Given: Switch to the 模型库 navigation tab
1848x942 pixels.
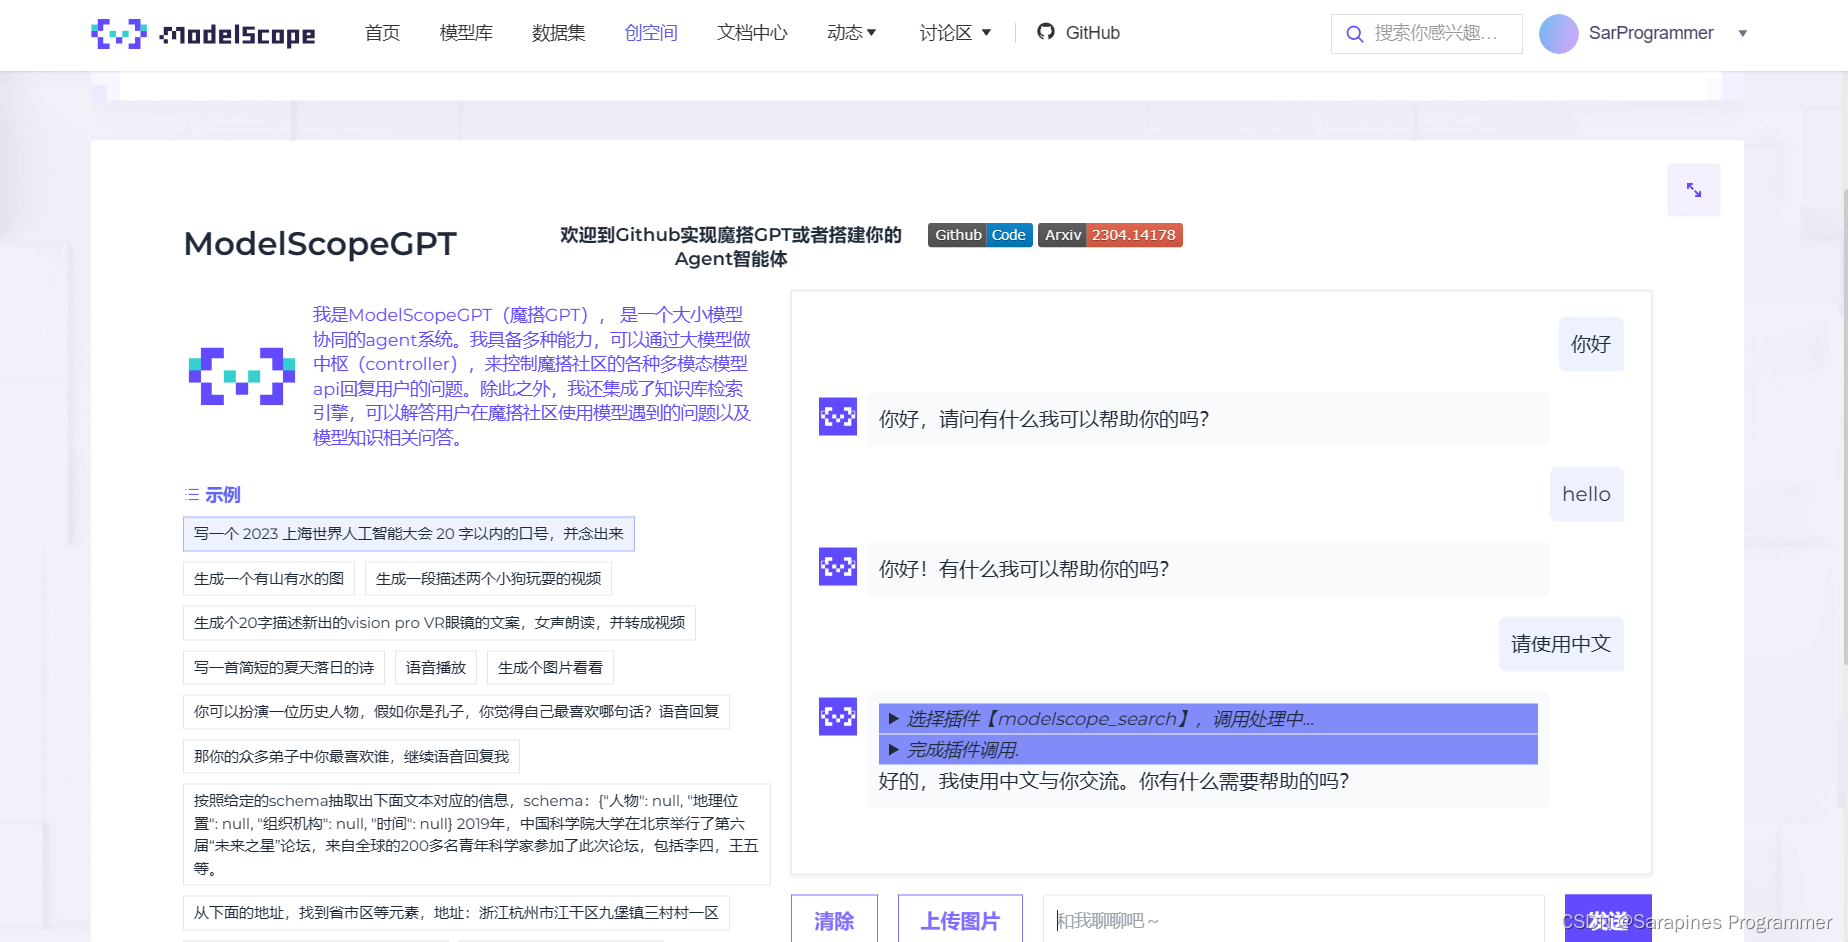Looking at the screenshot, I should tap(465, 32).
